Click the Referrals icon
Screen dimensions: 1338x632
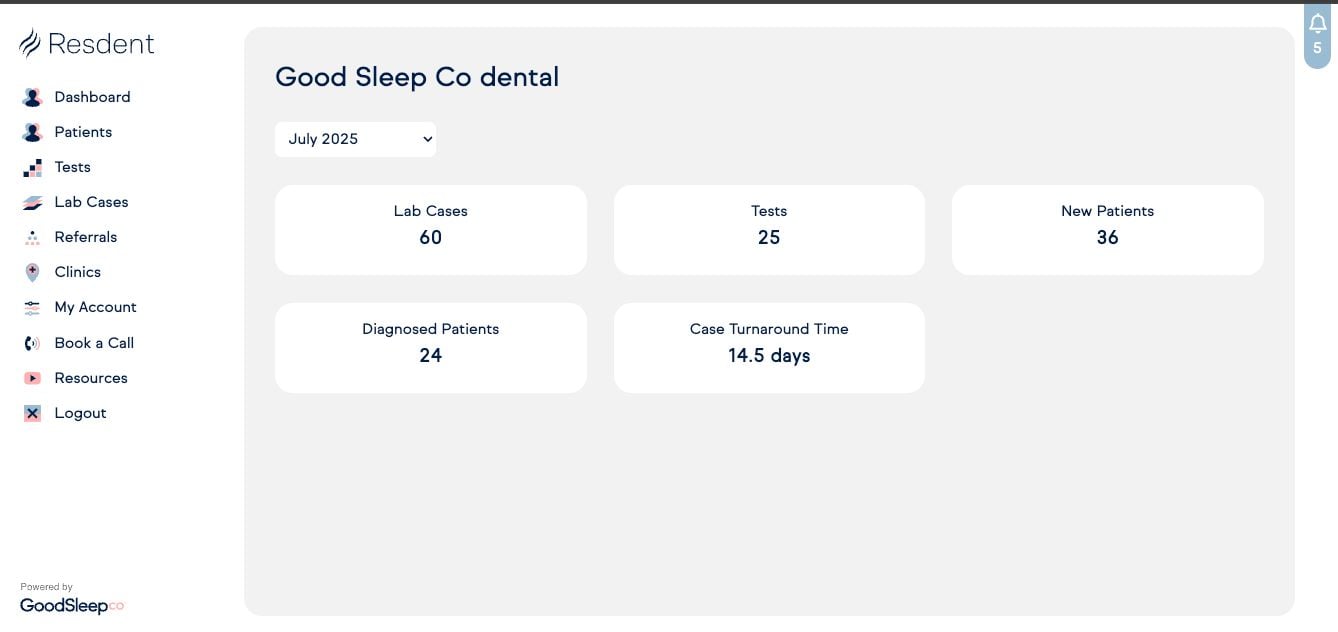click(32, 238)
